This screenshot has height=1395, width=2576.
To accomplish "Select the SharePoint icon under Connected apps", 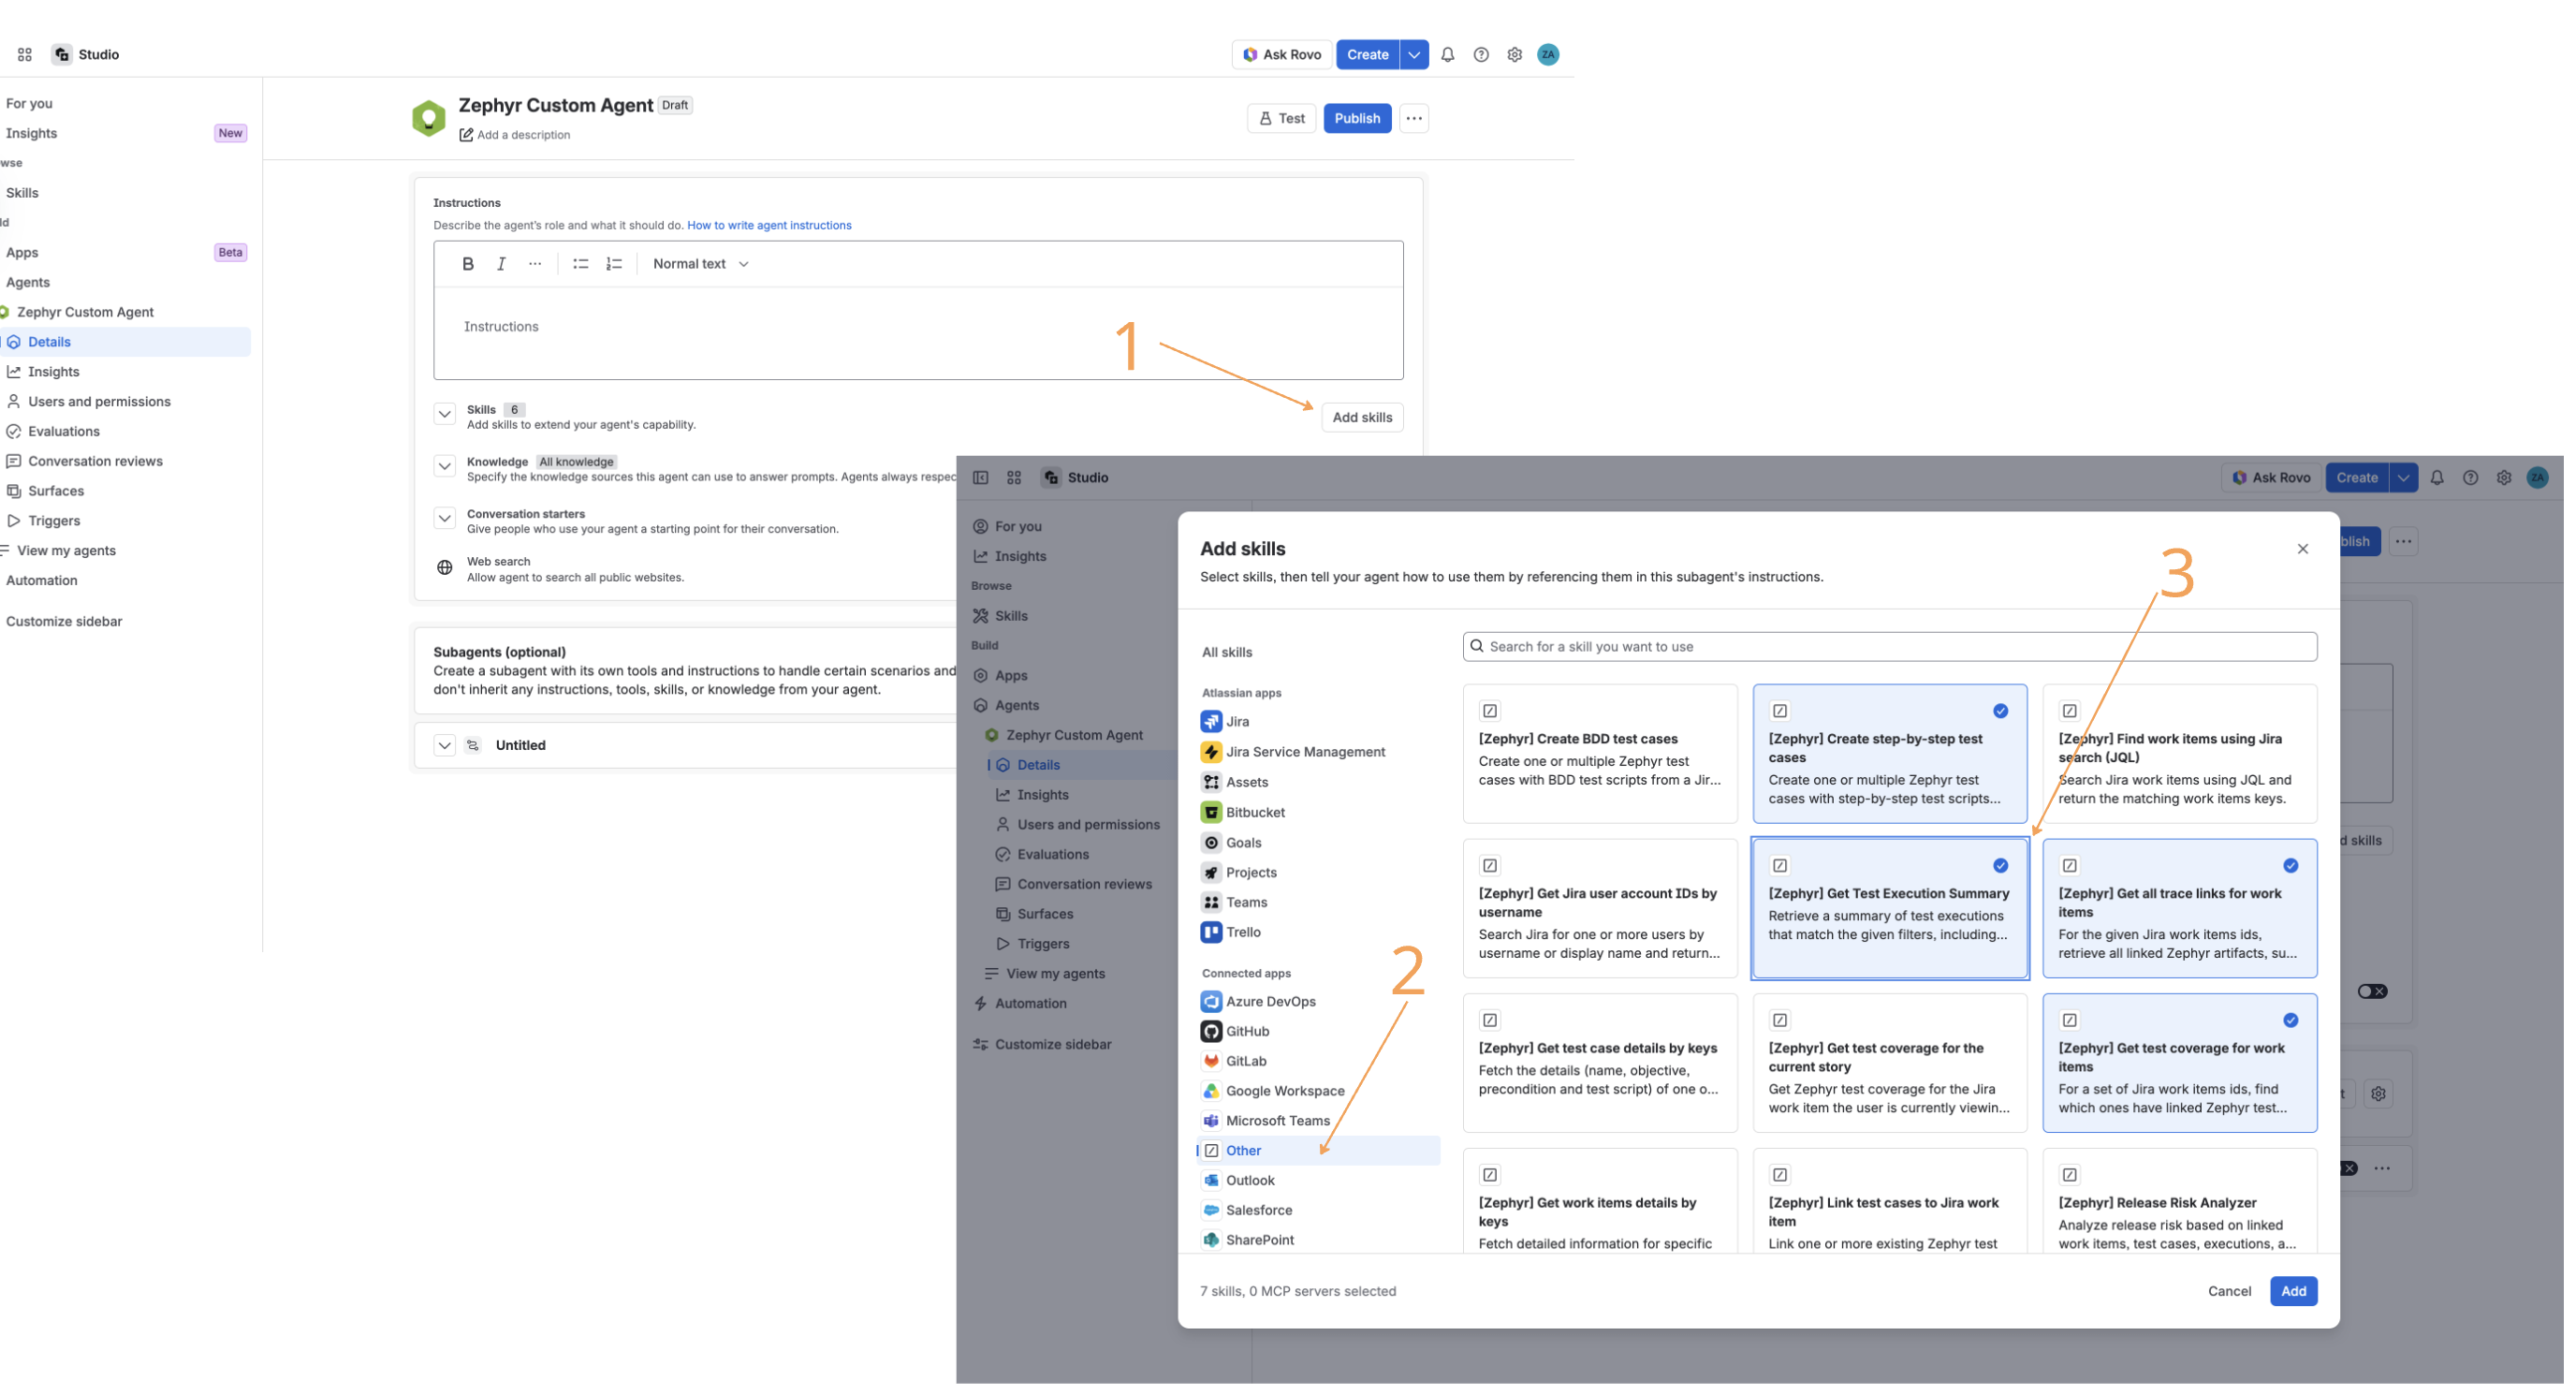I will tap(1211, 1240).
